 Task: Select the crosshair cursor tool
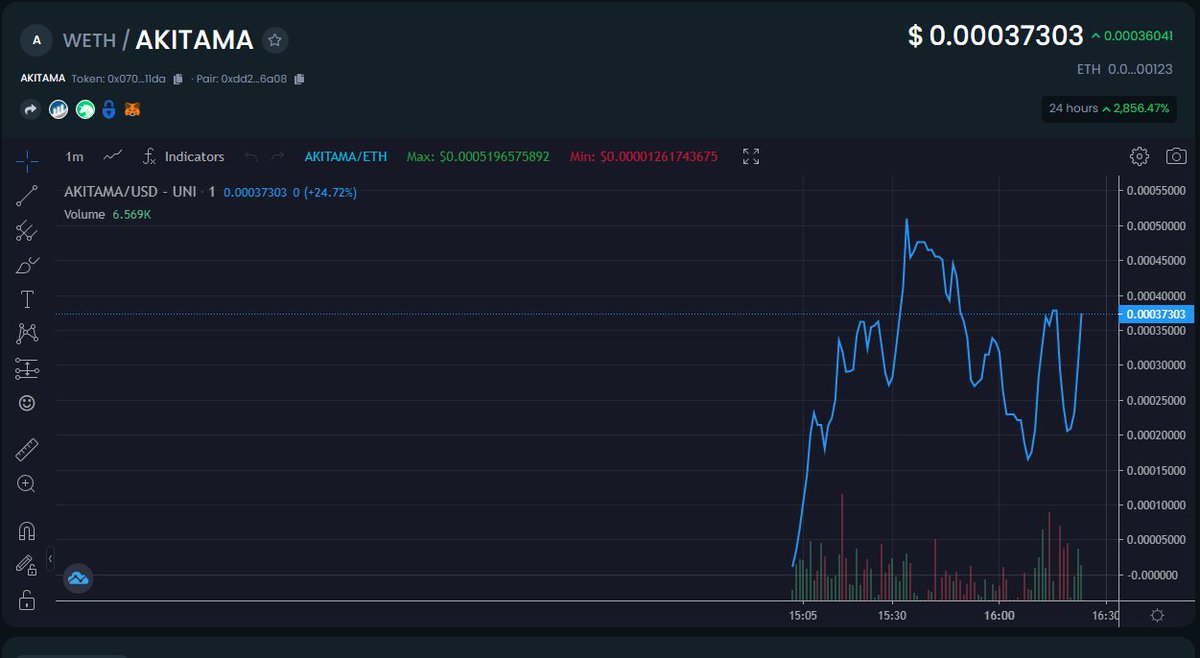(27, 159)
